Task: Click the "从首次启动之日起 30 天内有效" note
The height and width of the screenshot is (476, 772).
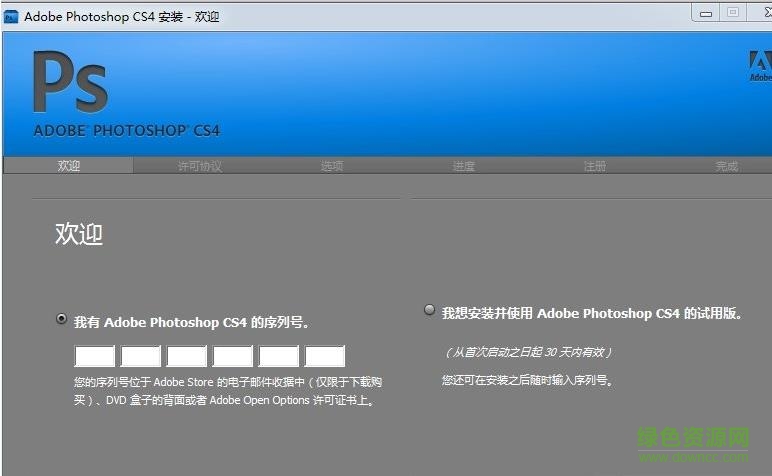Action: tap(528, 352)
